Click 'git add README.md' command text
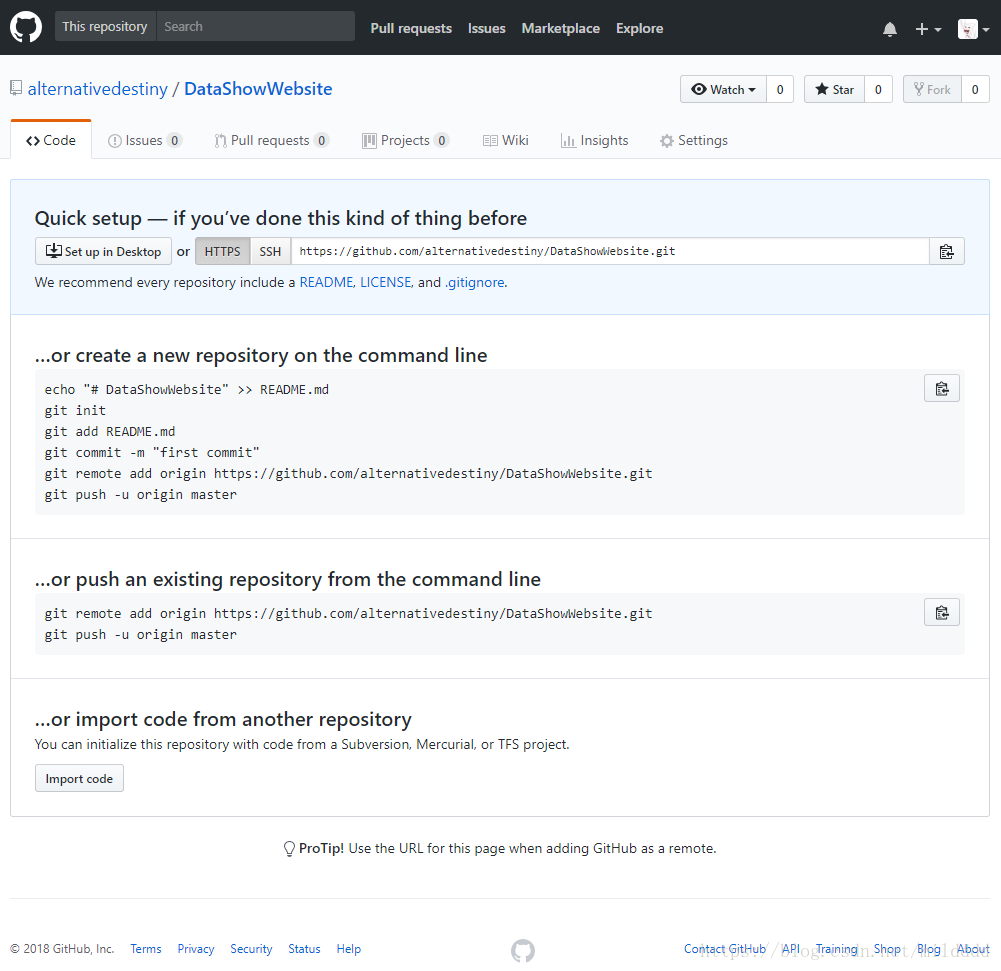This screenshot has height=971, width=1001. tap(110, 432)
